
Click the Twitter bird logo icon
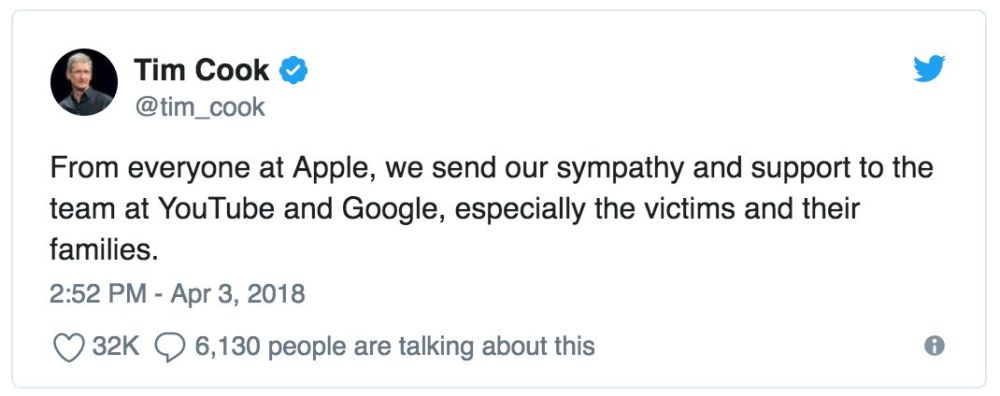pyautogui.click(x=929, y=68)
